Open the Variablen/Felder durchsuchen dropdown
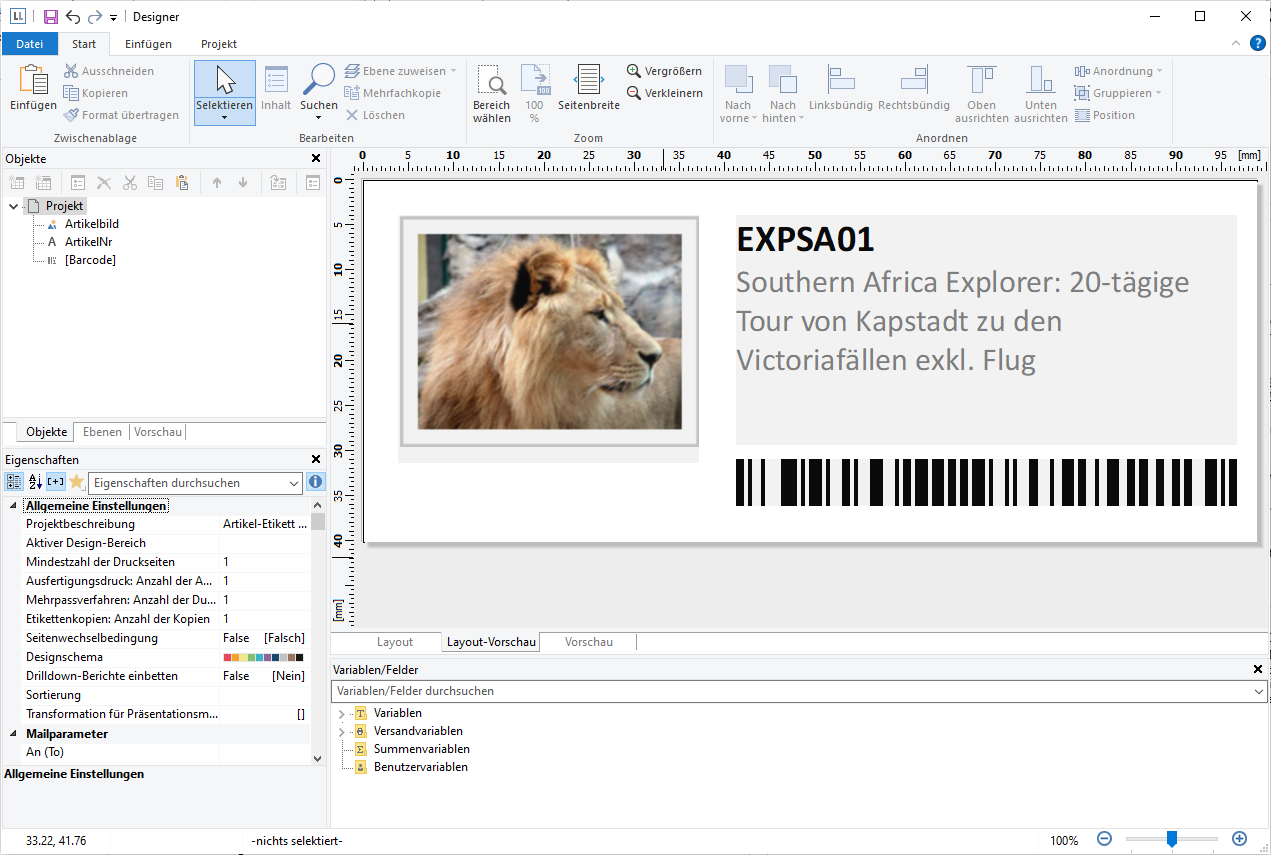 pyautogui.click(x=1257, y=691)
